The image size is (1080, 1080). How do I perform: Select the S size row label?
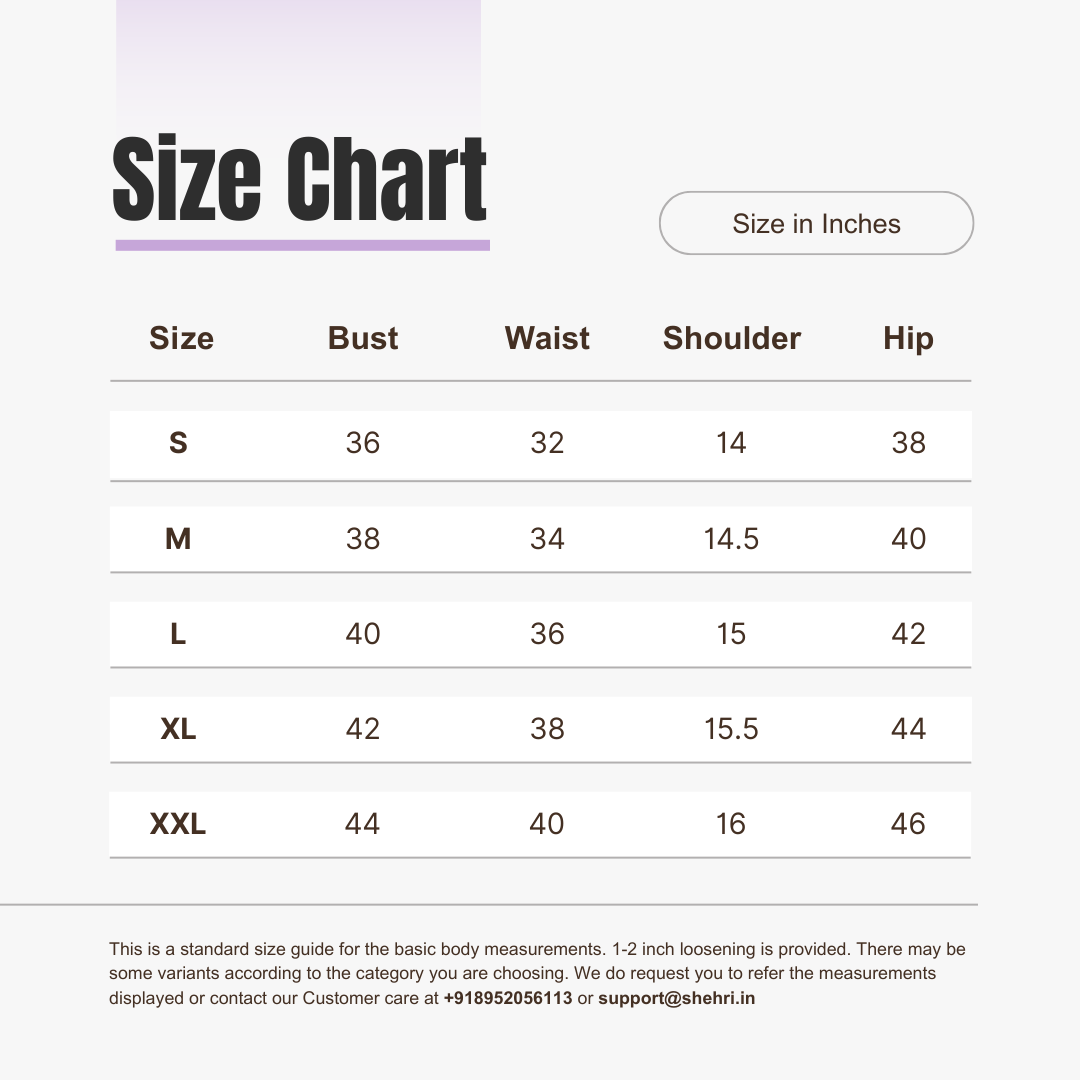pos(178,443)
